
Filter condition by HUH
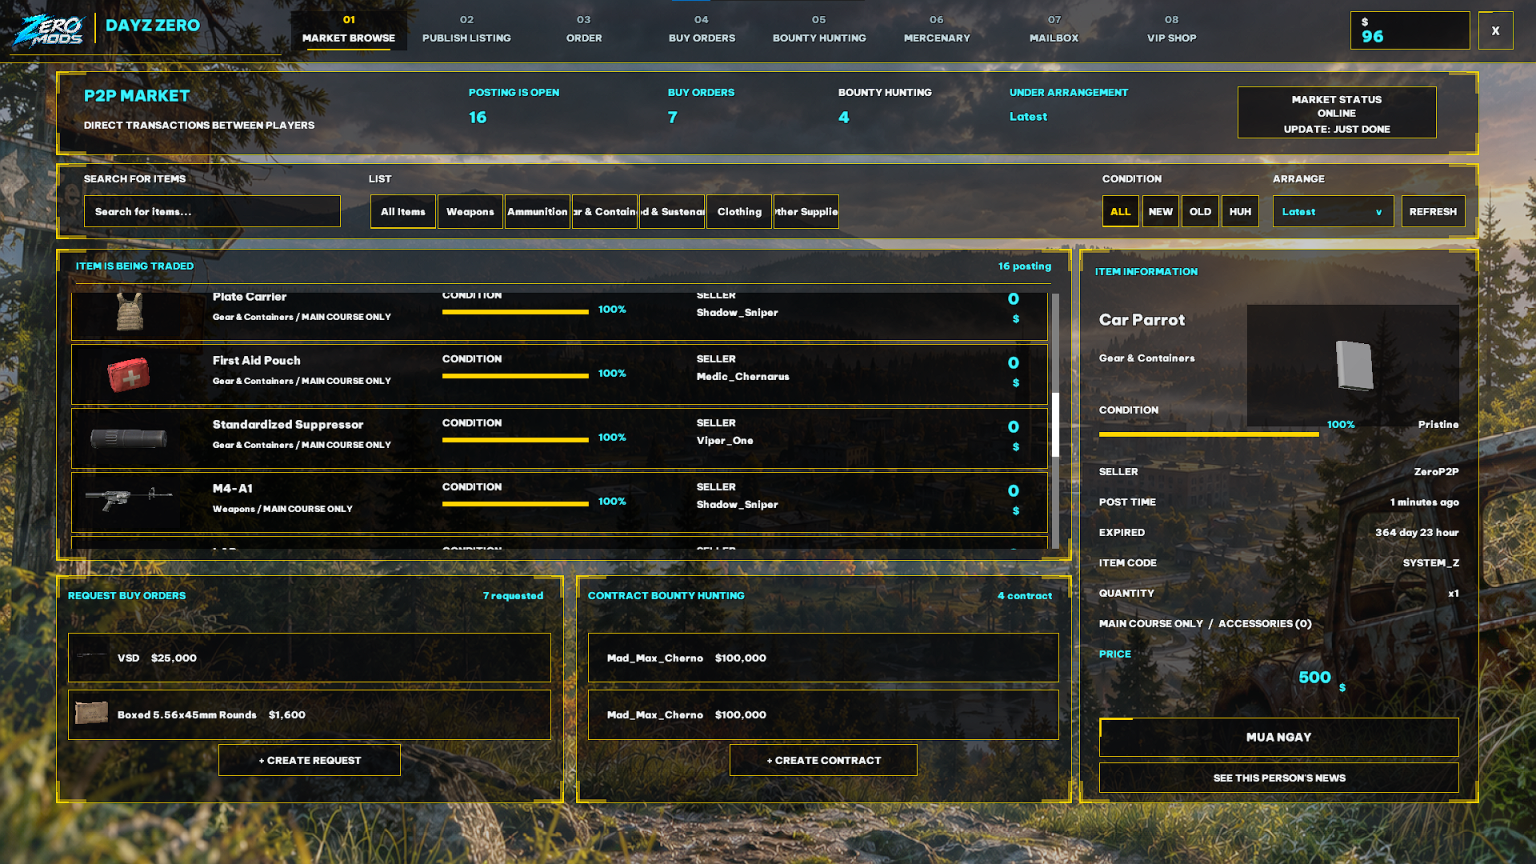1240,211
